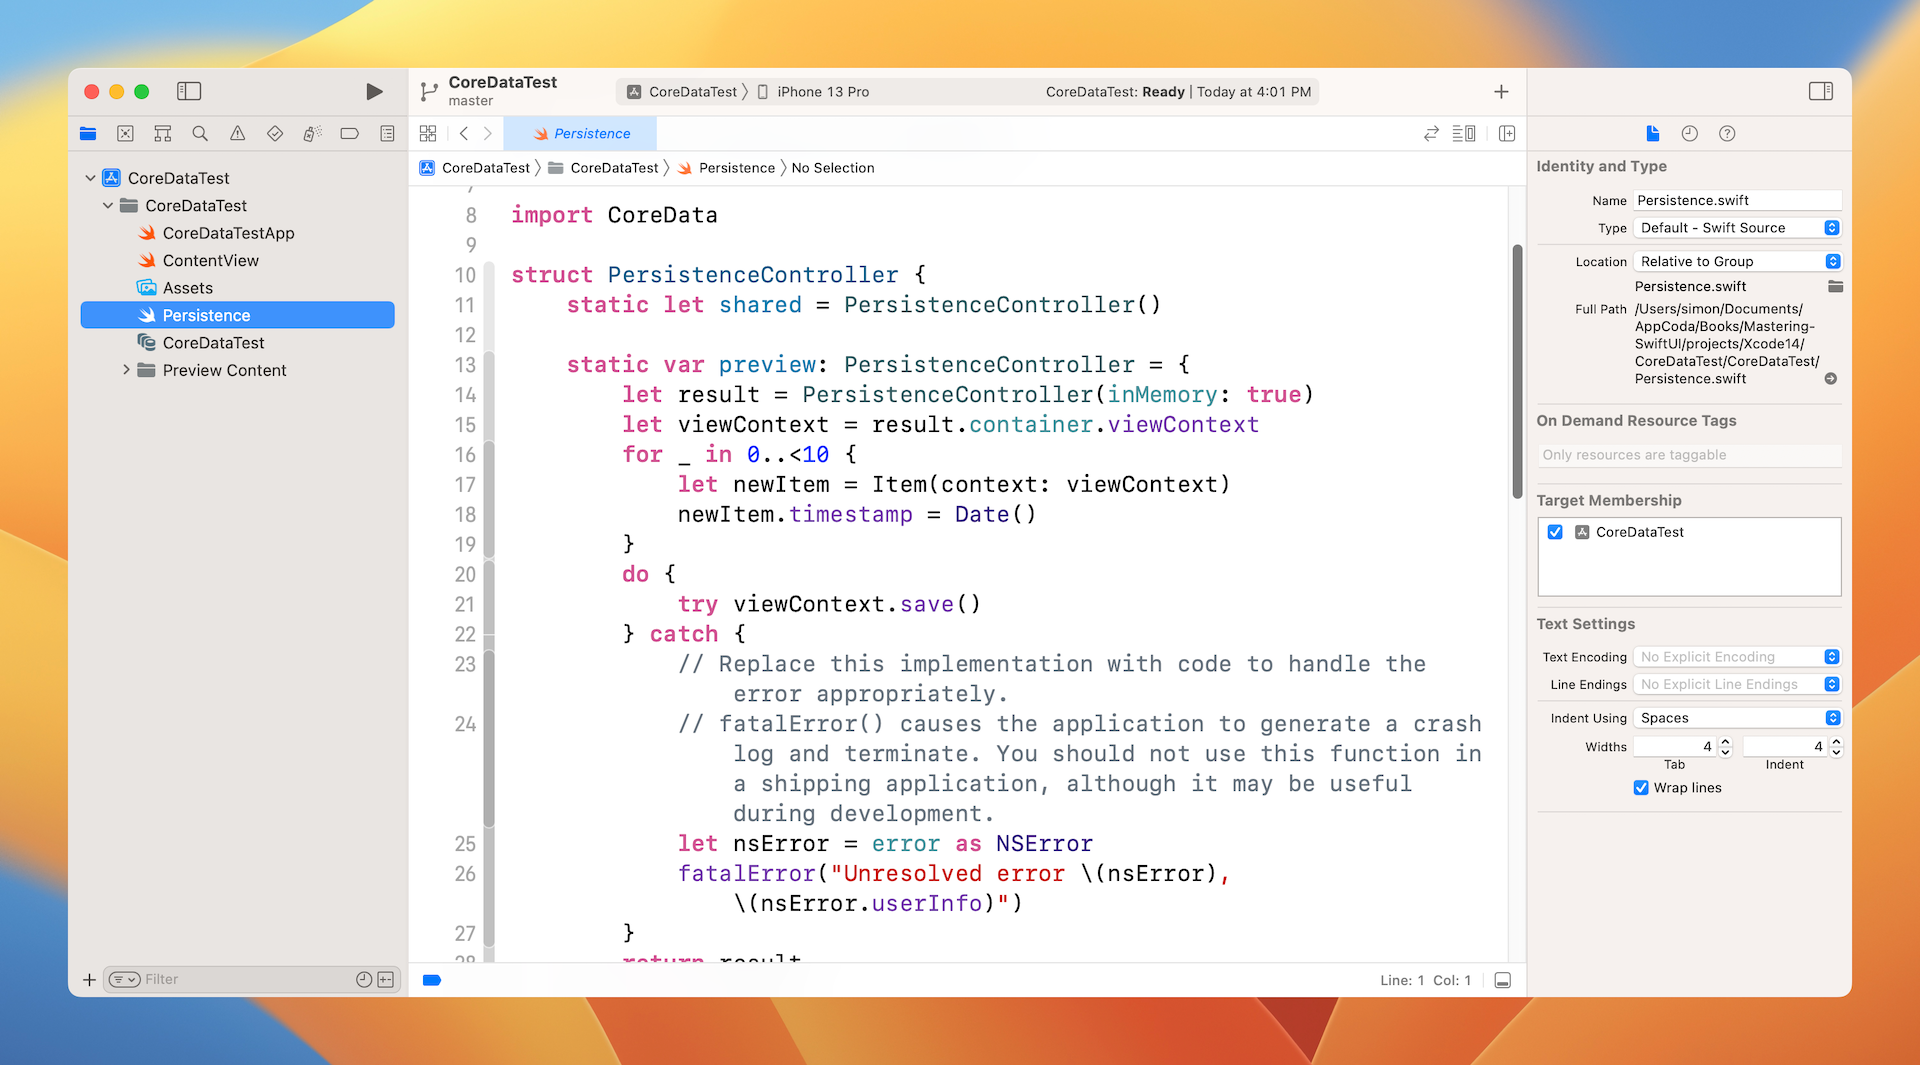Toggle CoreDataTest target membership checkbox

click(1555, 532)
